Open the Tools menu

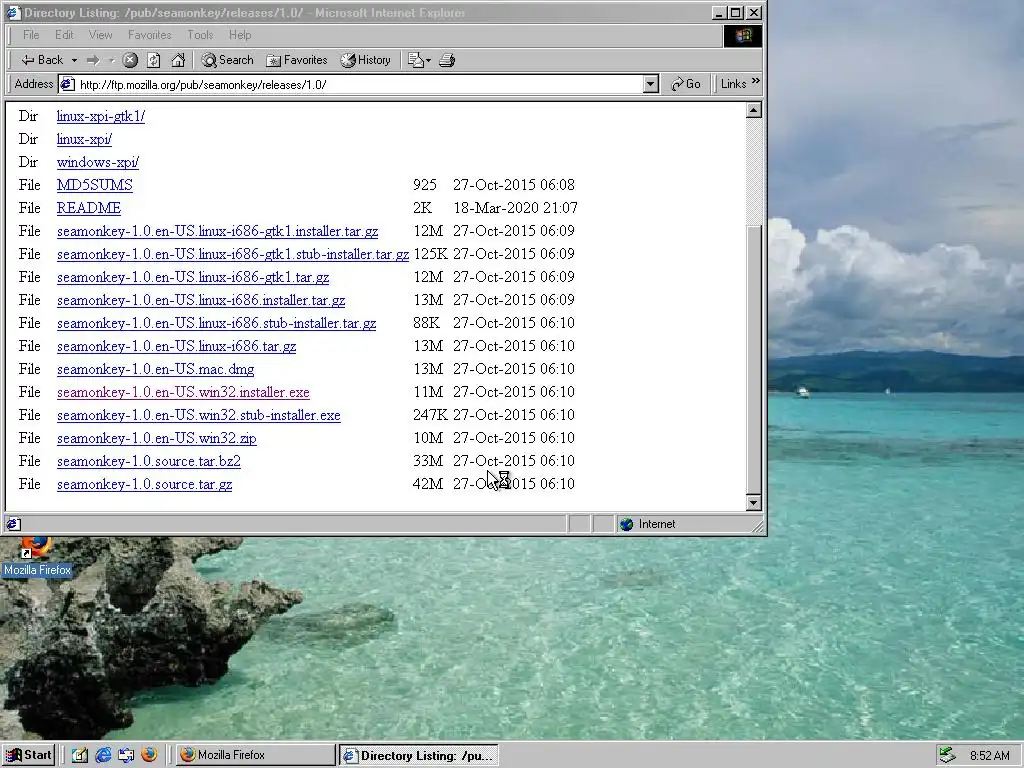(200, 35)
